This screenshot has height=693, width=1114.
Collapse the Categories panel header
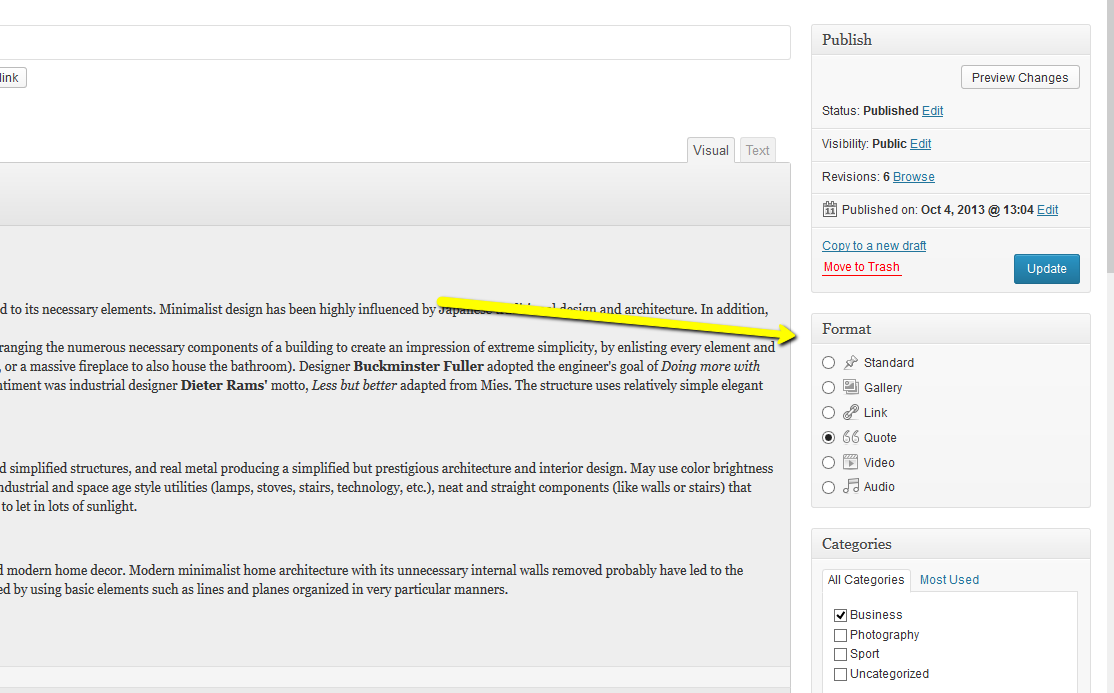point(950,544)
